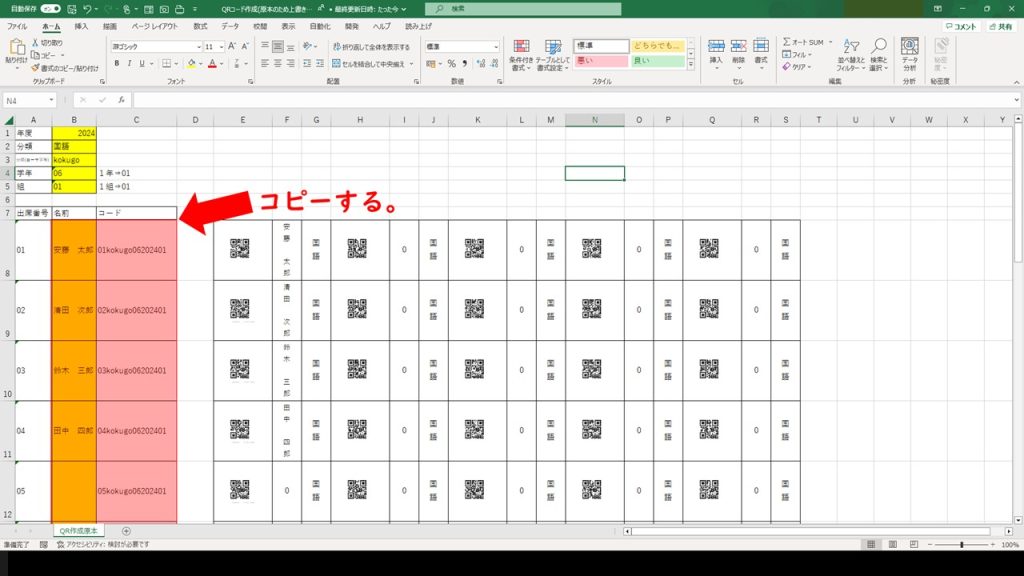The height and width of the screenshot is (576, 1024).
Task: Open the Insert (挿入) ribbon tab
Action: pyautogui.click(x=81, y=26)
